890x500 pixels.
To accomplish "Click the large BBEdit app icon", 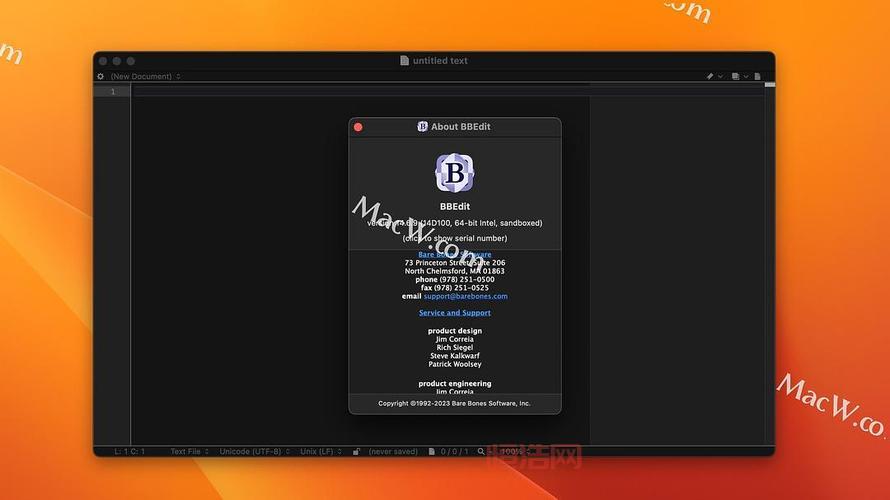I will point(454,173).
